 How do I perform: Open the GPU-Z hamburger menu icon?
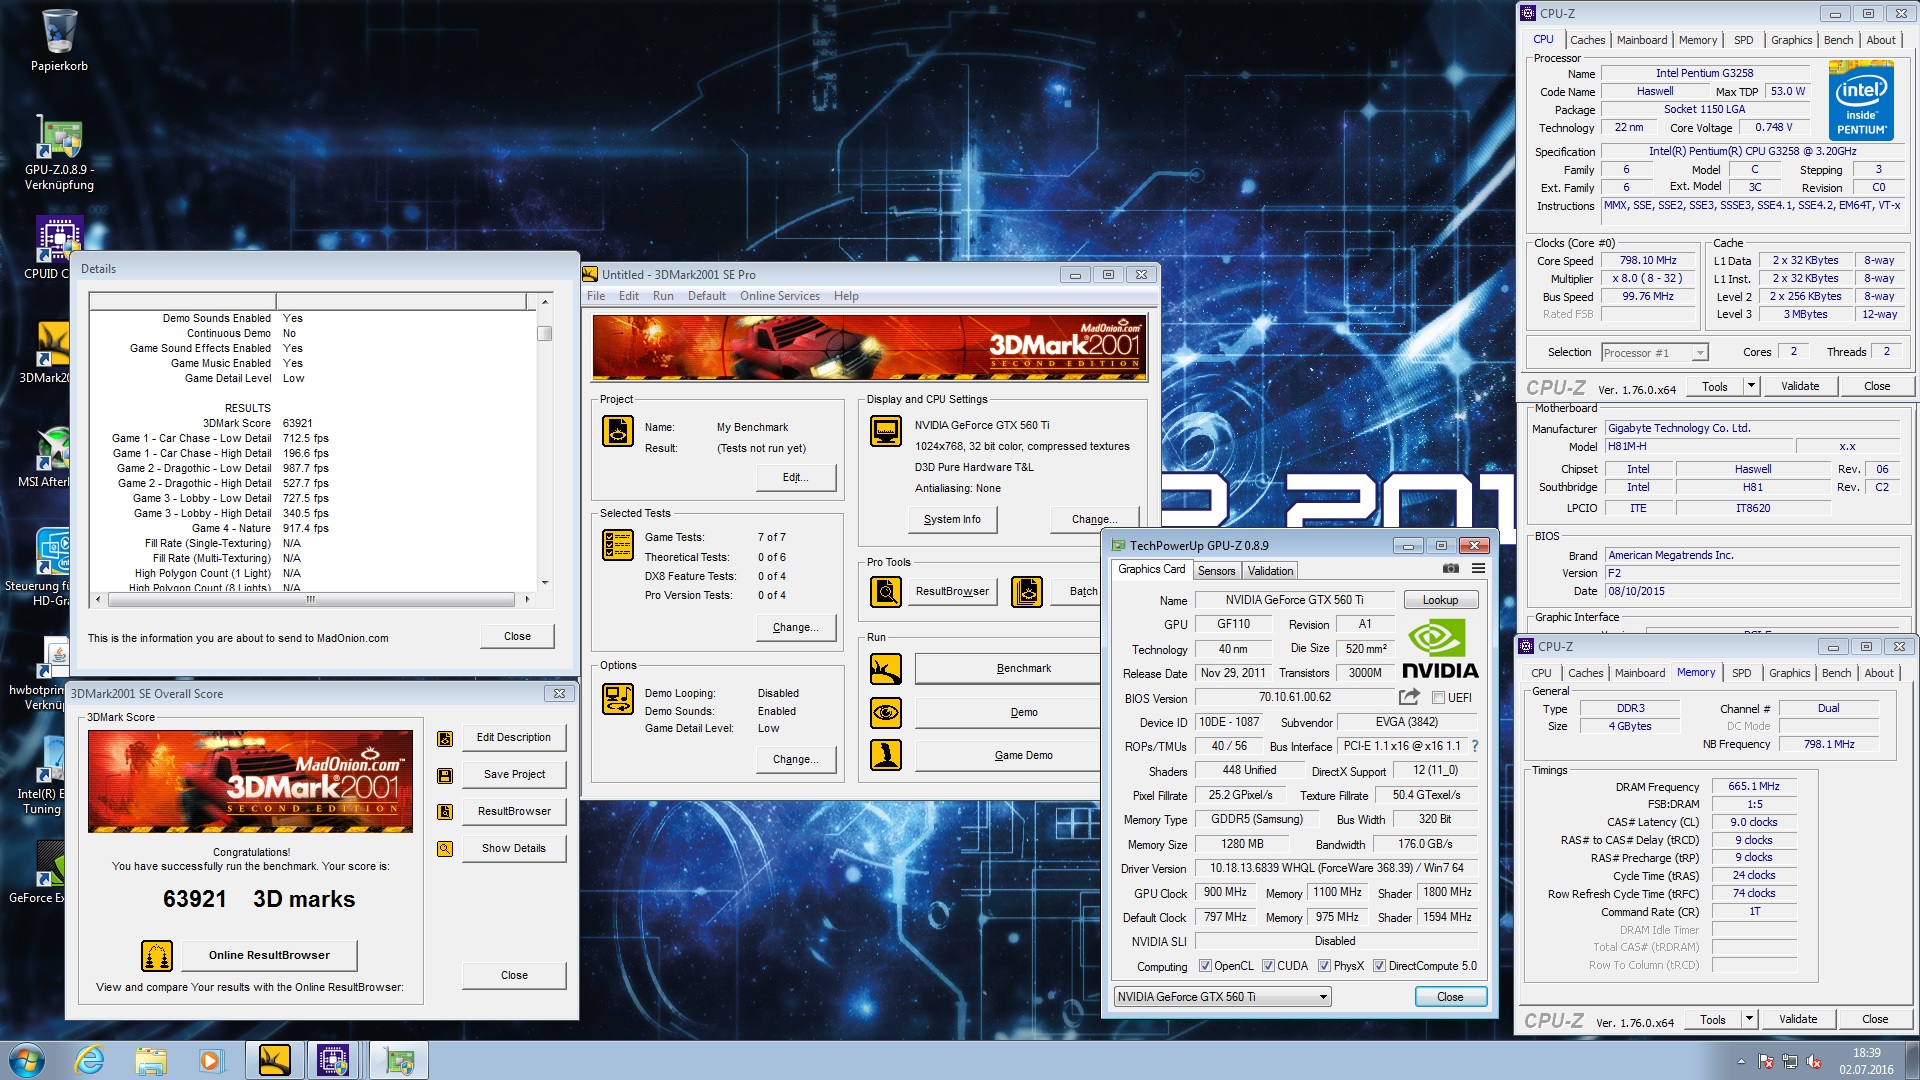coord(1478,569)
